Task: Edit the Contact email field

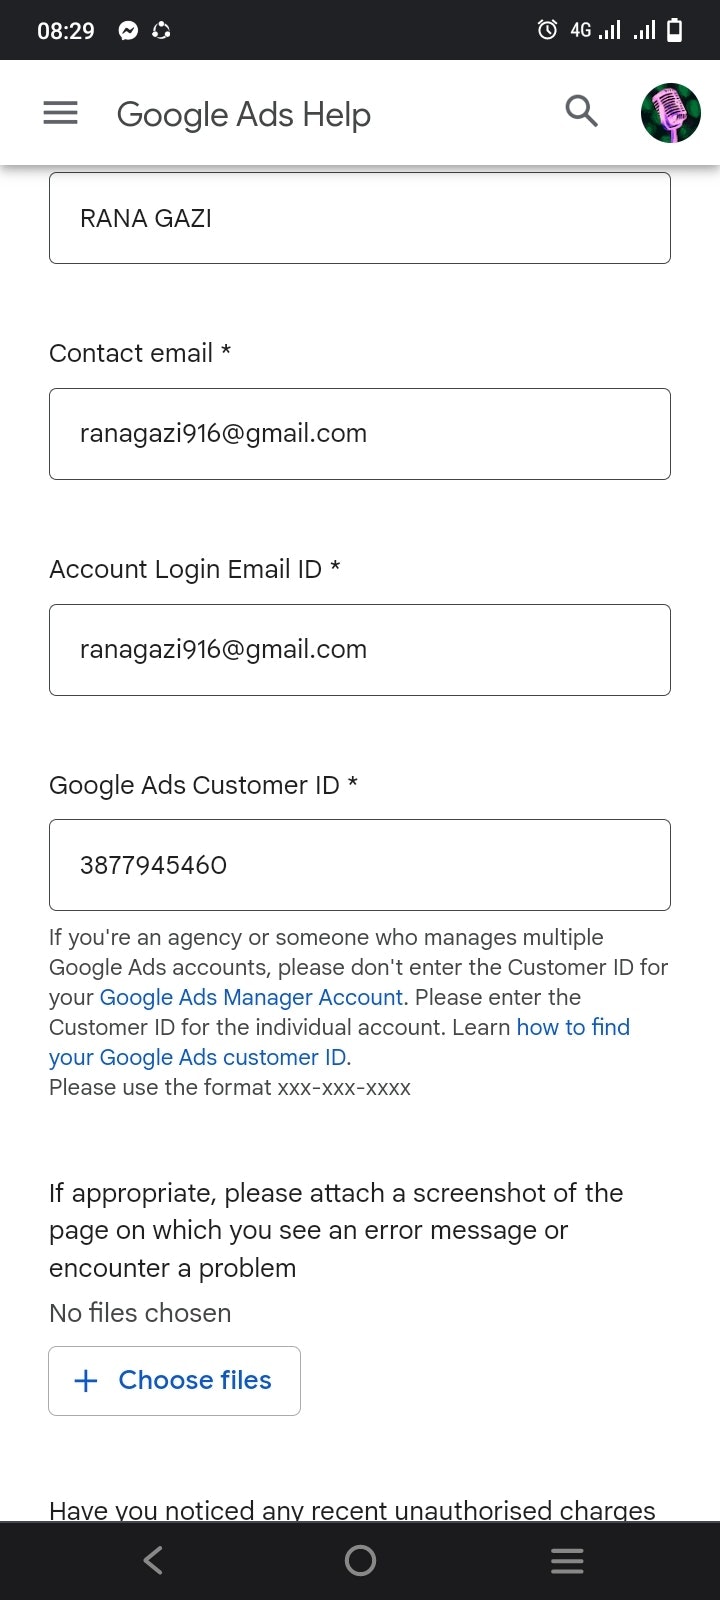Action: 360,434
